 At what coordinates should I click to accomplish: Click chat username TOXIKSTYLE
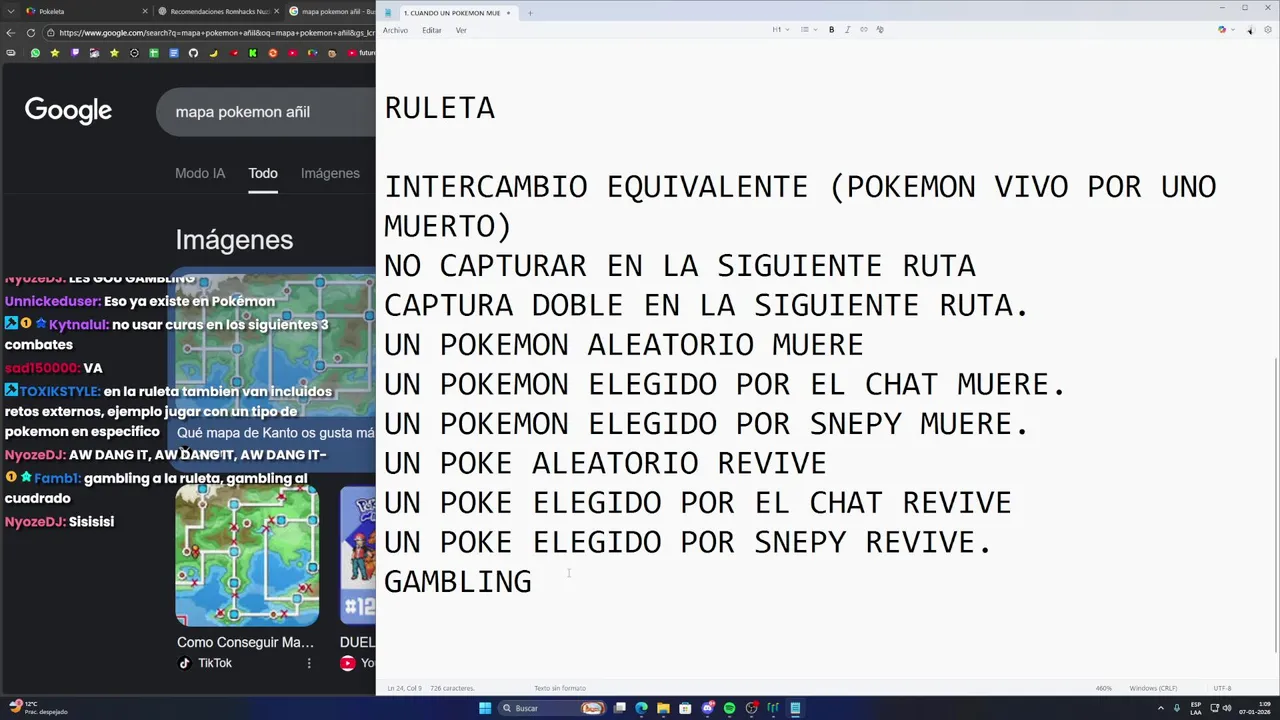tap(59, 391)
